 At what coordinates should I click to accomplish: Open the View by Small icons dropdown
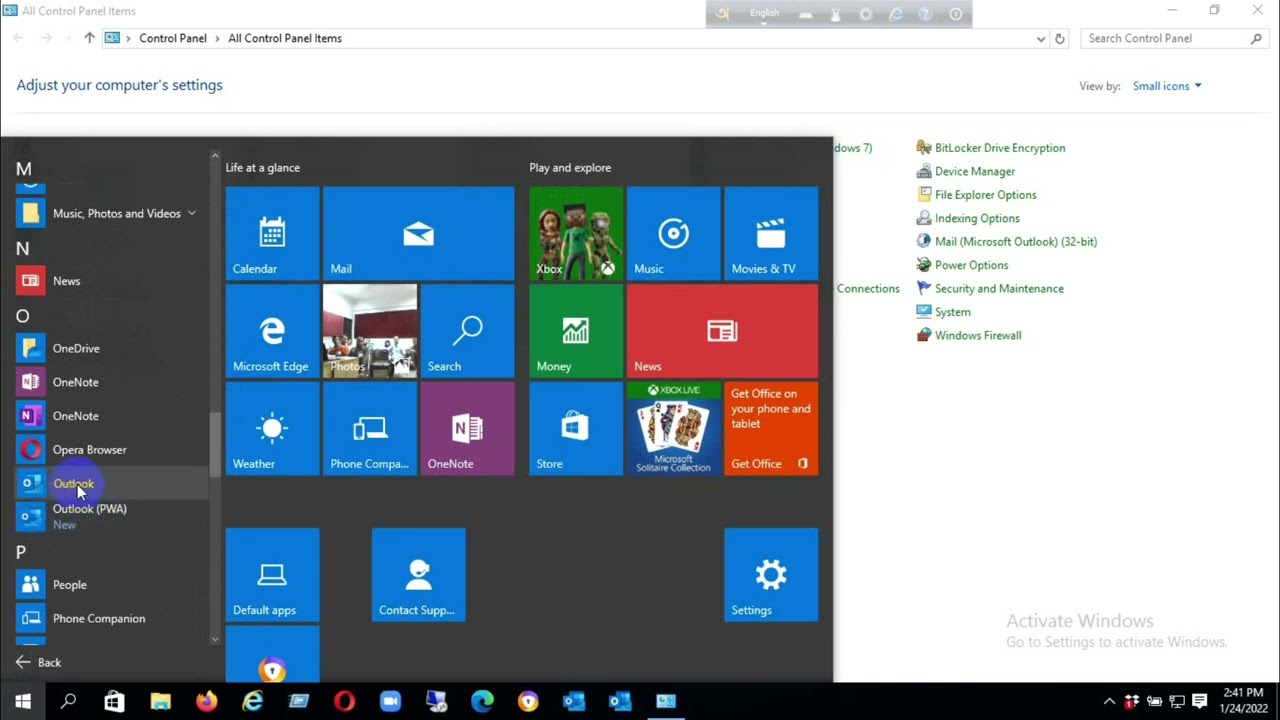(x=1167, y=86)
